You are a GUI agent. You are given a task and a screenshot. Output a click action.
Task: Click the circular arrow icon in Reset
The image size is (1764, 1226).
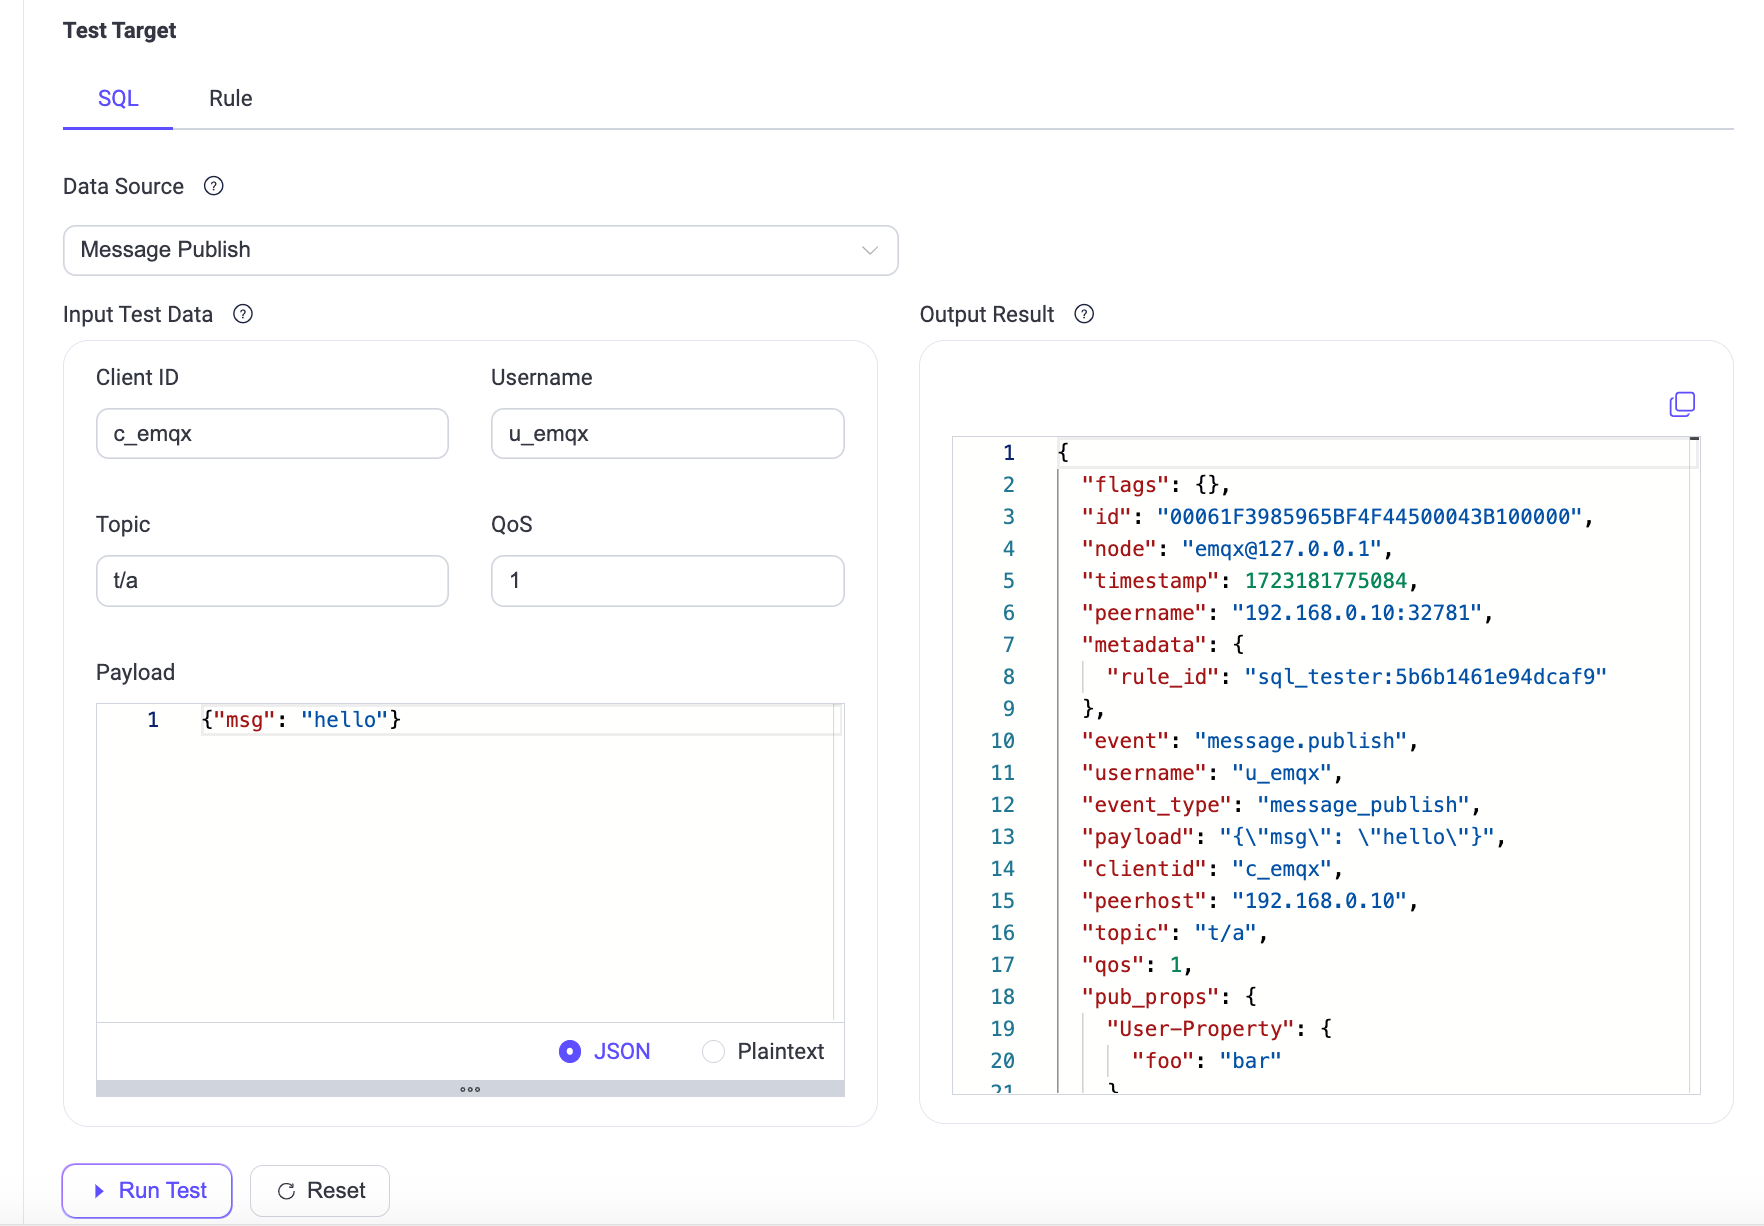(286, 1191)
